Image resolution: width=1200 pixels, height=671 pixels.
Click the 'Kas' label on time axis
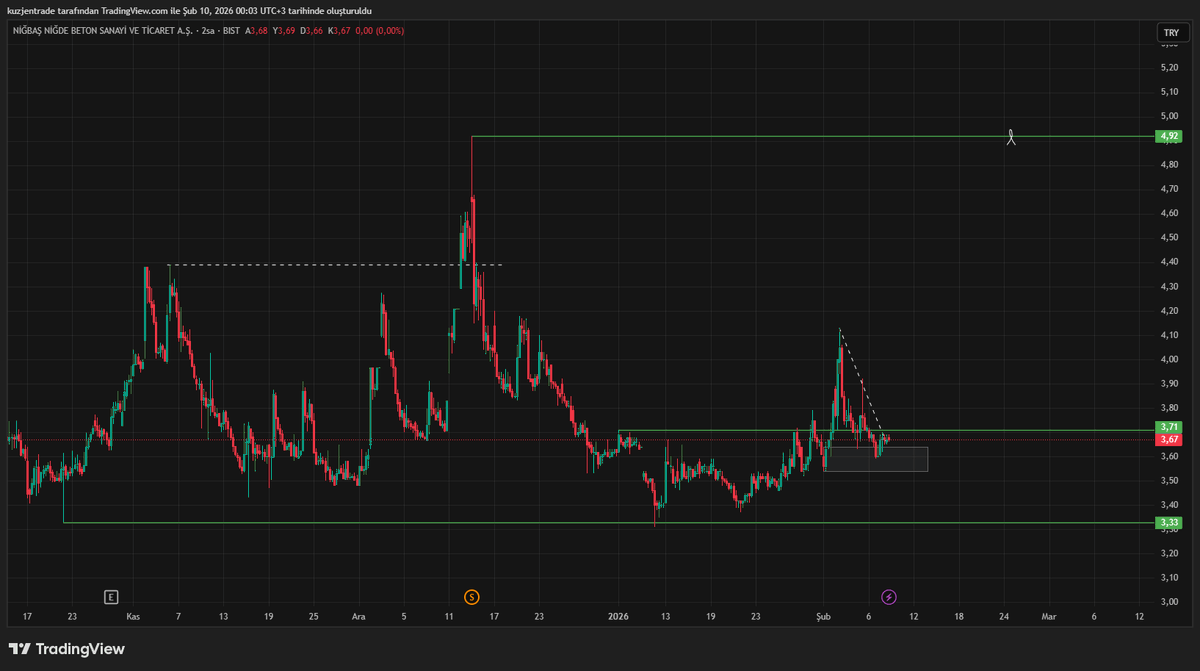[x=132, y=617]
